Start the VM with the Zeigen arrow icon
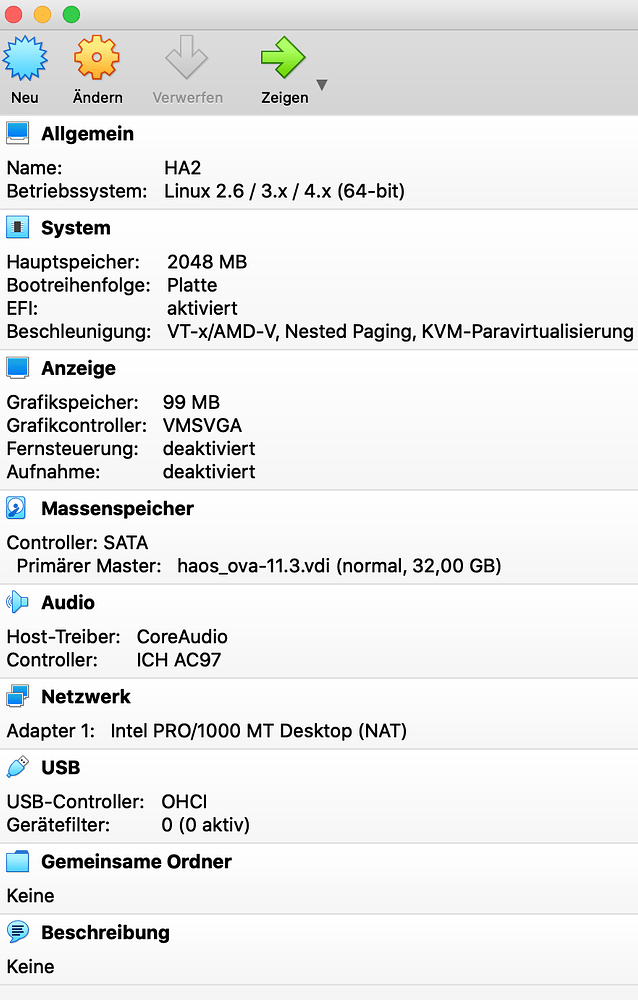The image size is (638, 1000). pyautogui.click(x=284, y=60)
